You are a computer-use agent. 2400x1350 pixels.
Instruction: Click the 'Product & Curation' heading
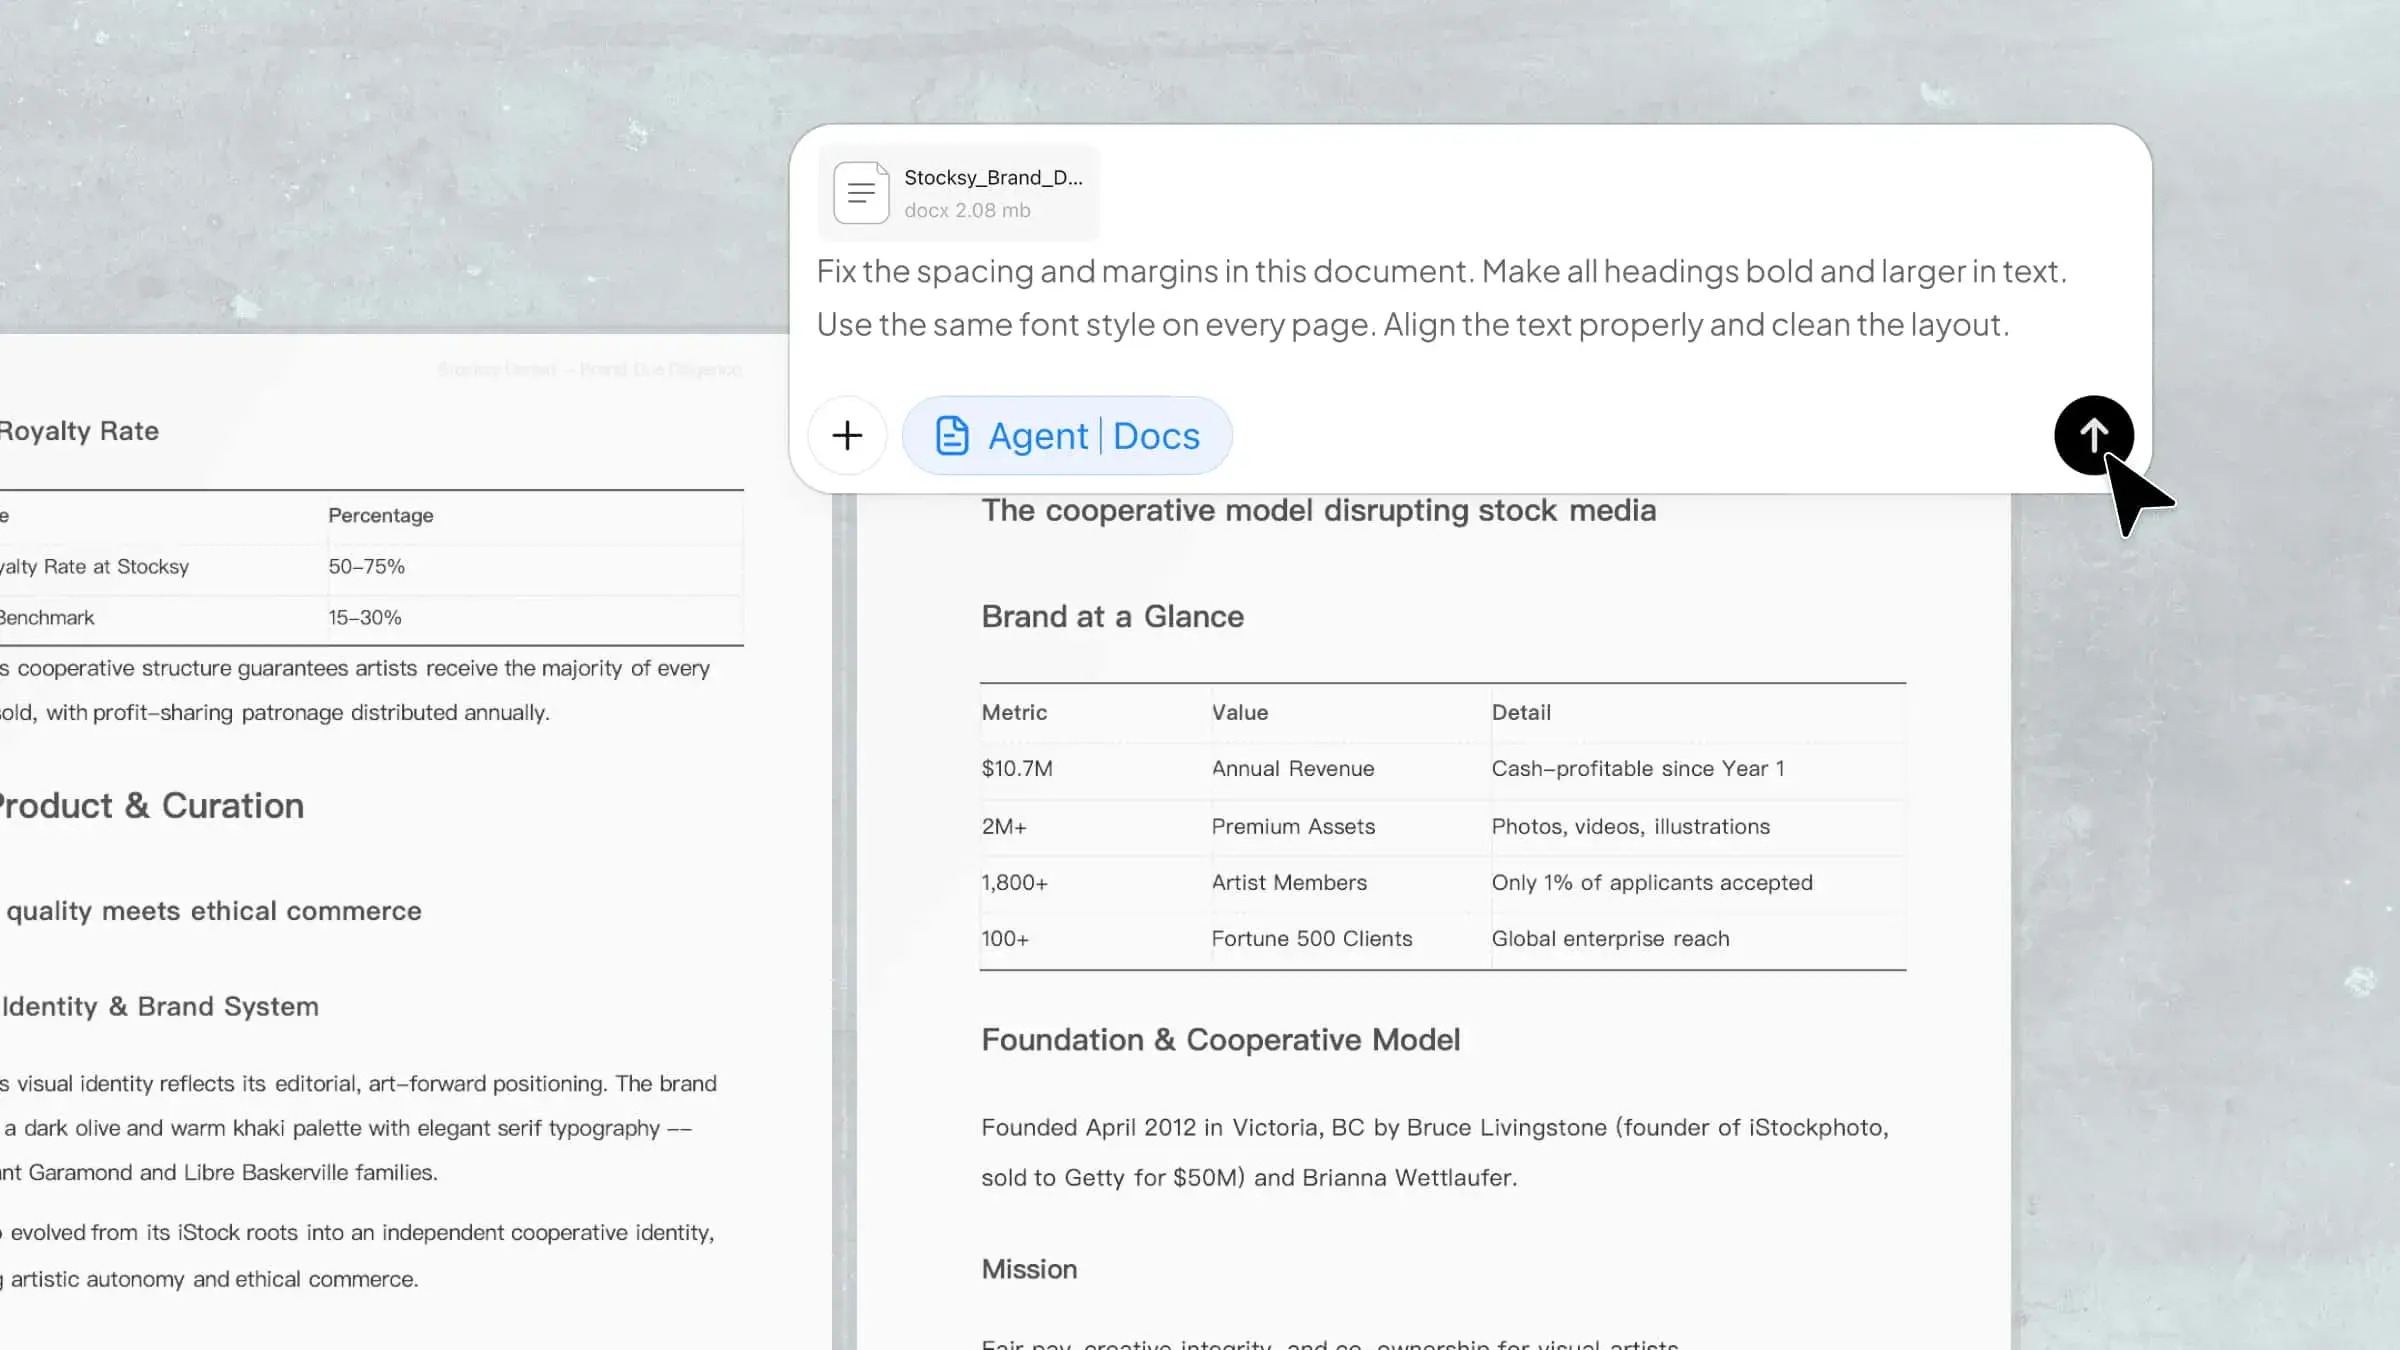[152, 805]
